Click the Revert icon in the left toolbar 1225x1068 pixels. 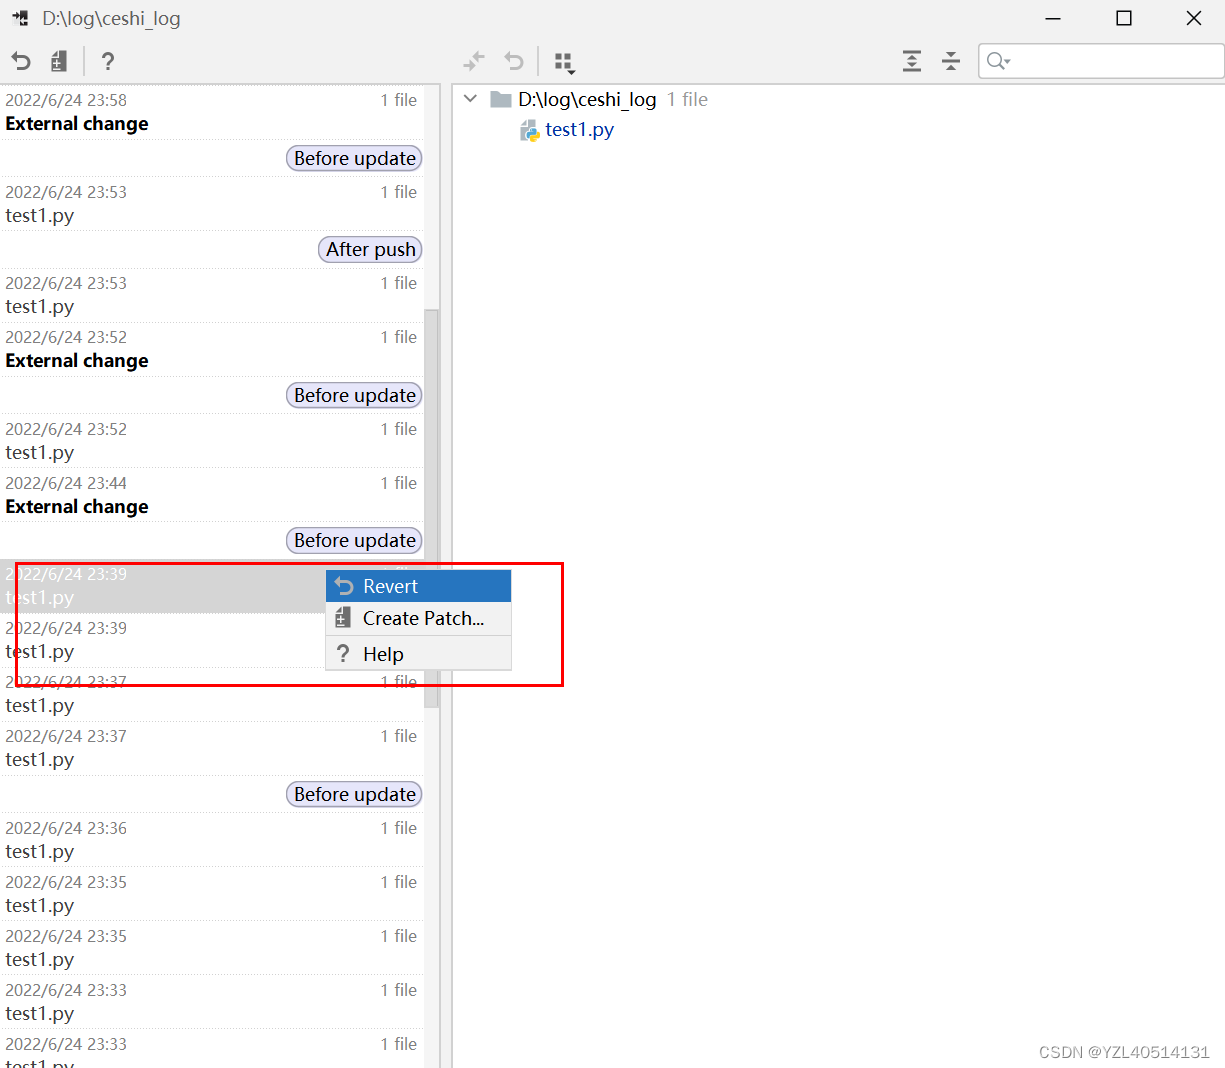21,62
